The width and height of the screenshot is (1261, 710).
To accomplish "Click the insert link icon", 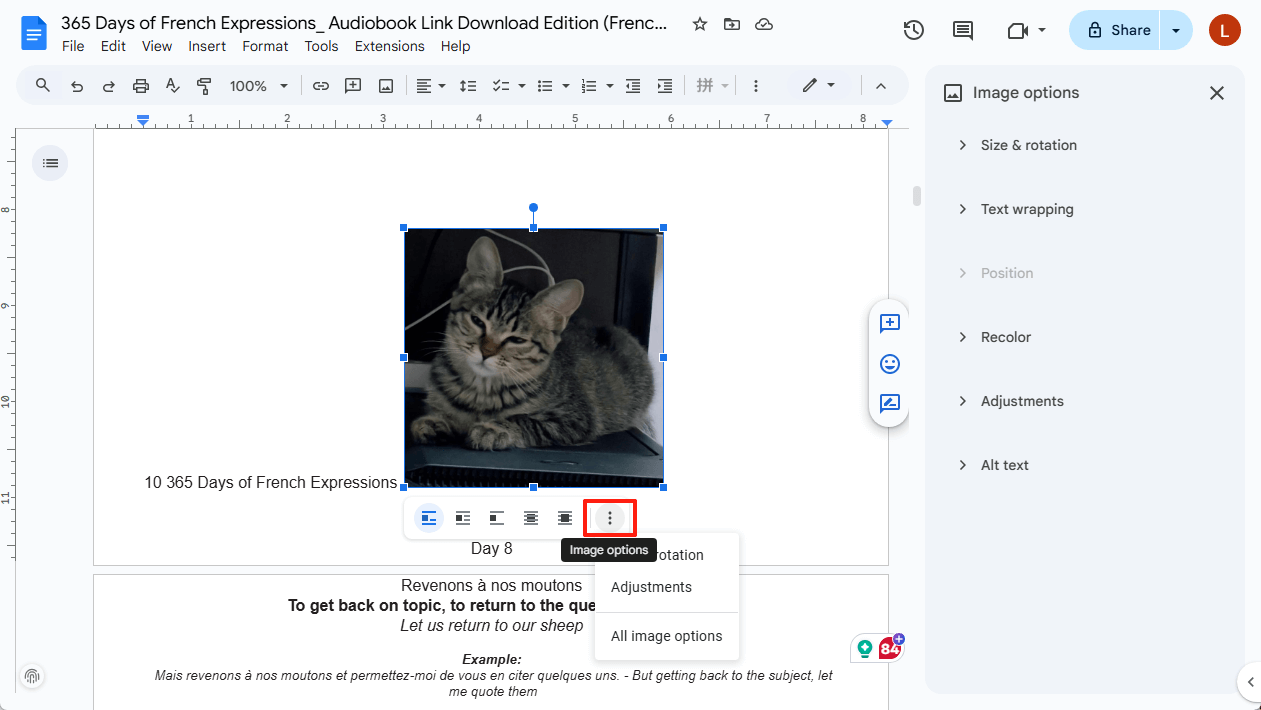I will click(321, 86).
